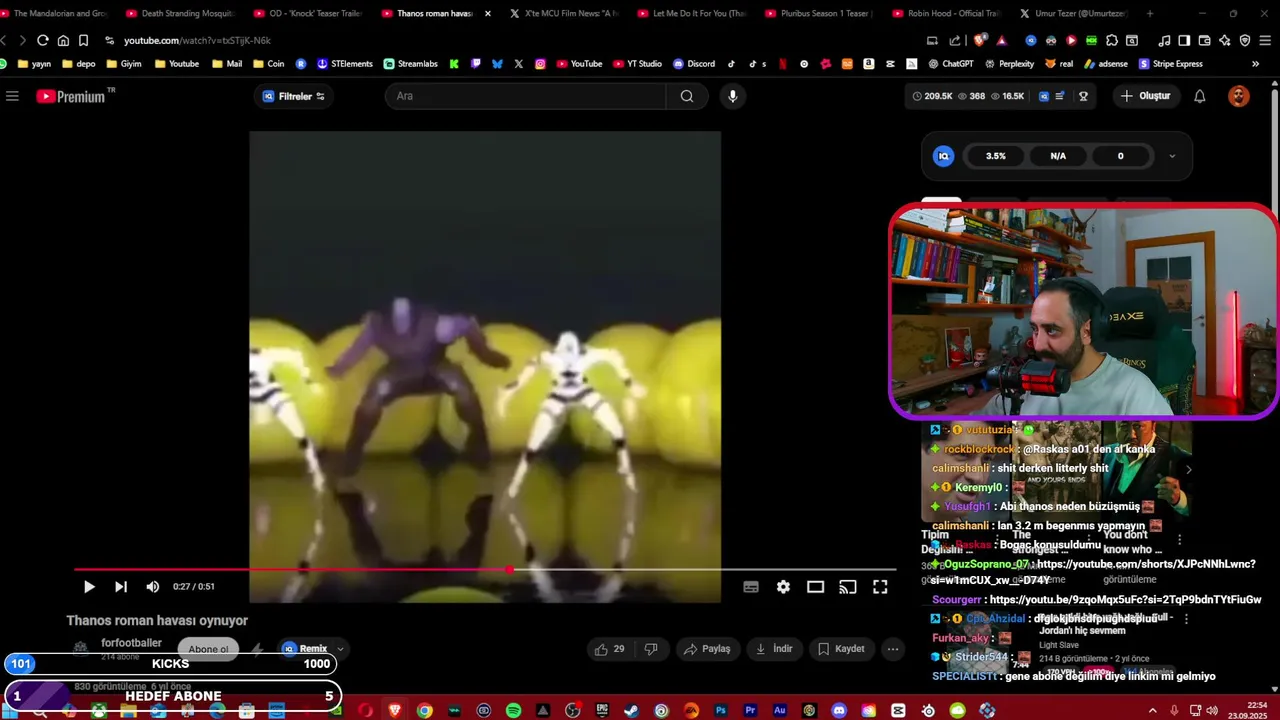Open the Brave wallet icon
This screenshot has width=1280, height=720.
tap(1204, 40)
